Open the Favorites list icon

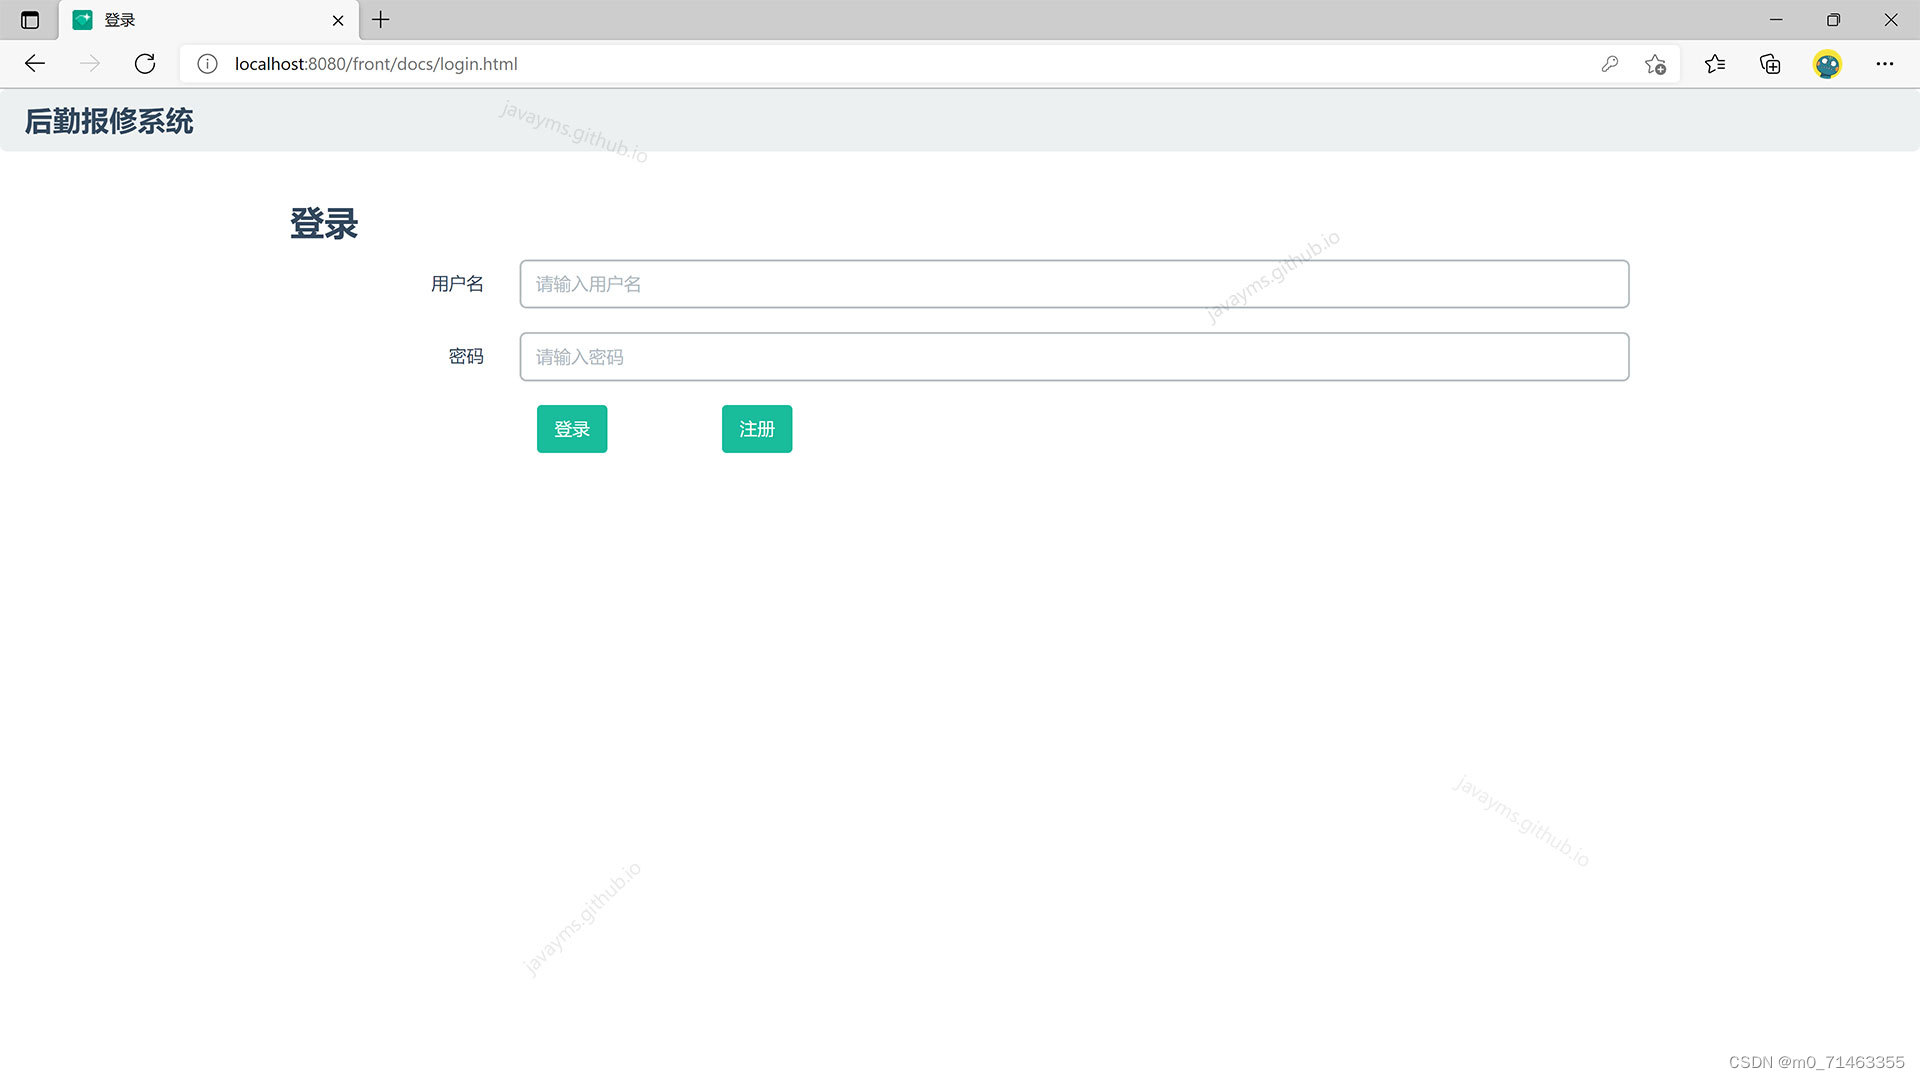click(x=1715, y=64)
